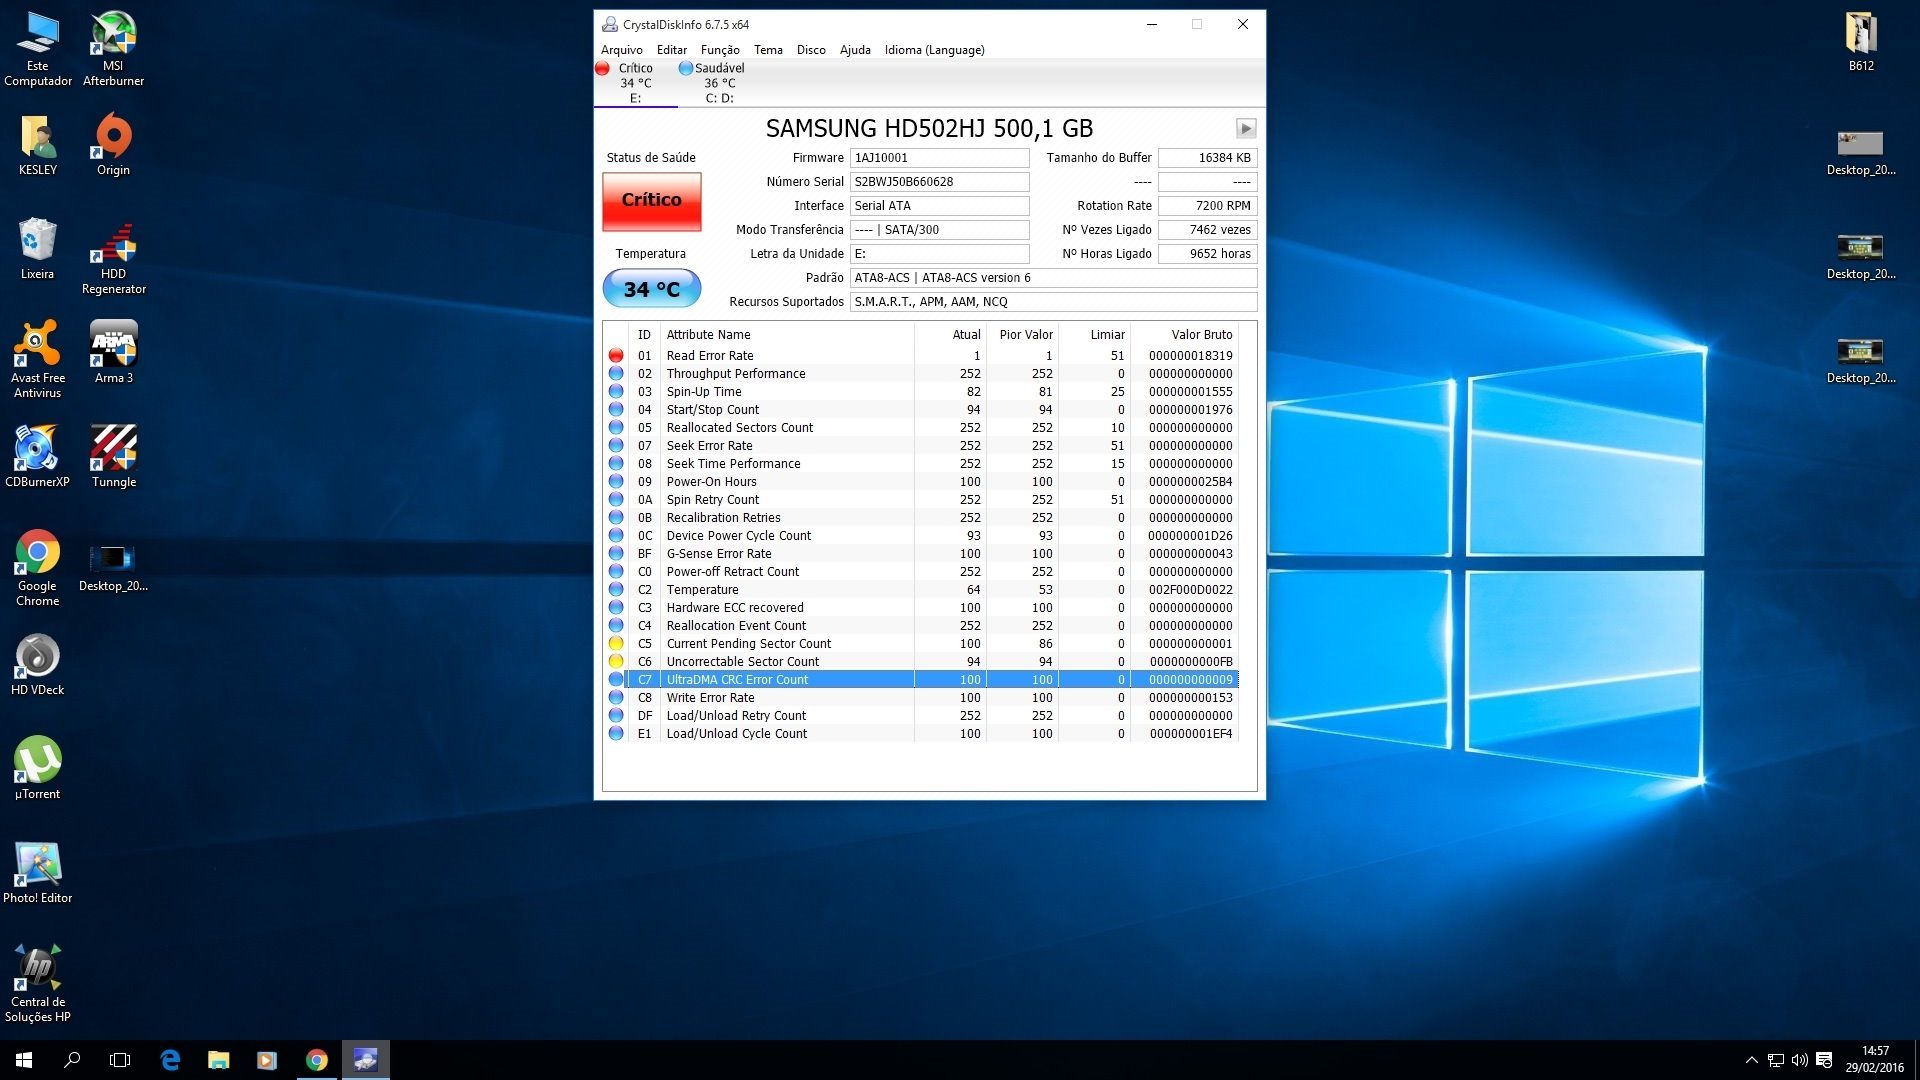
Task: Open taskbar search magnifier
Action: click(72, 1060)
